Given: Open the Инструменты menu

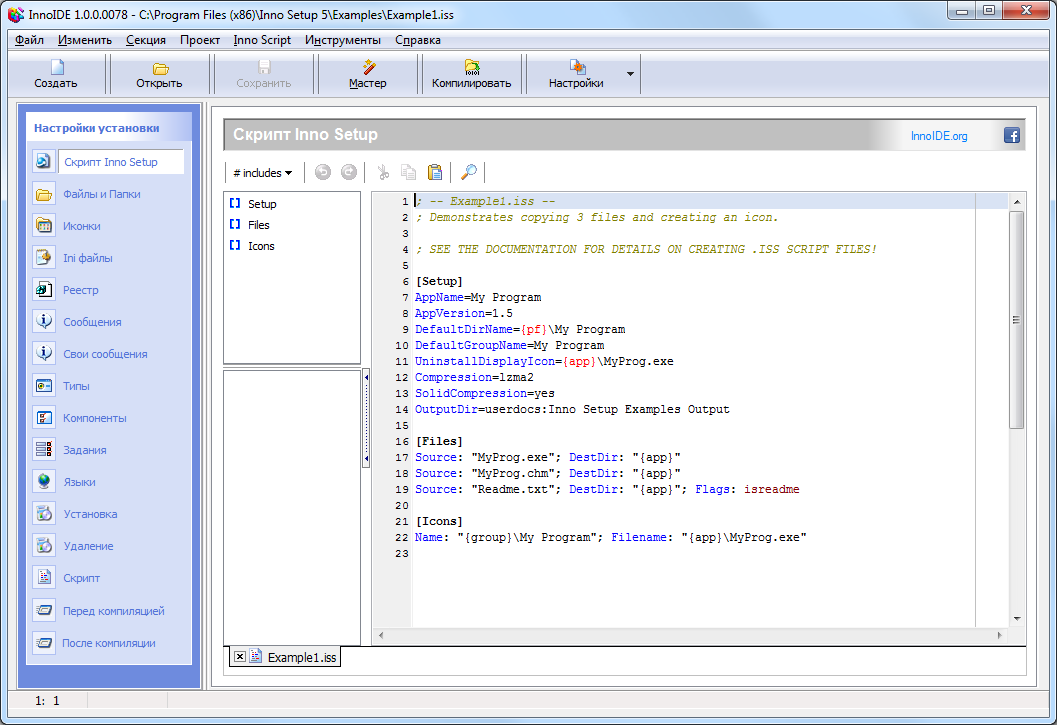Looking at the screenshot, I should click(x=342, y=40).
